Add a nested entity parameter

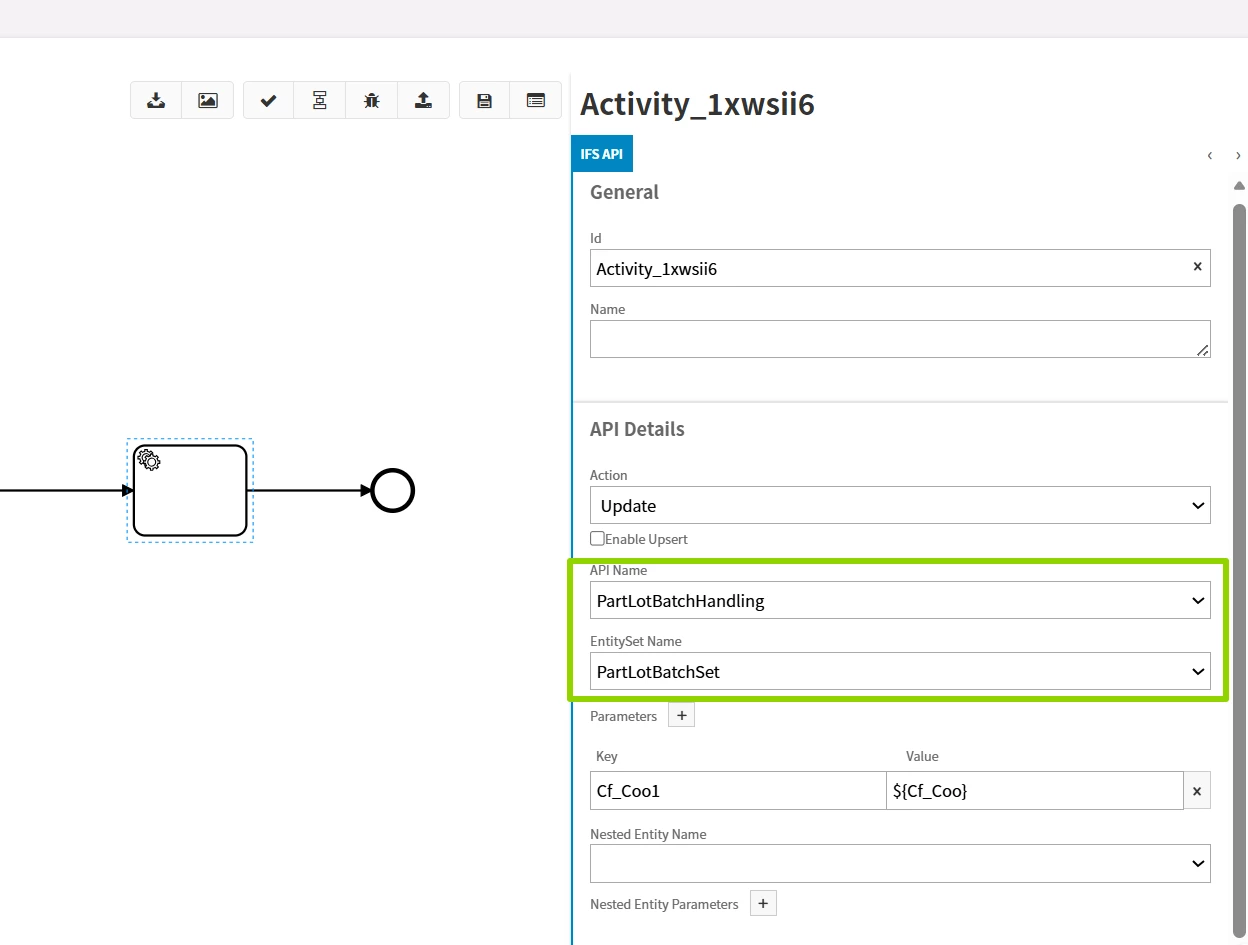point(763,904)
